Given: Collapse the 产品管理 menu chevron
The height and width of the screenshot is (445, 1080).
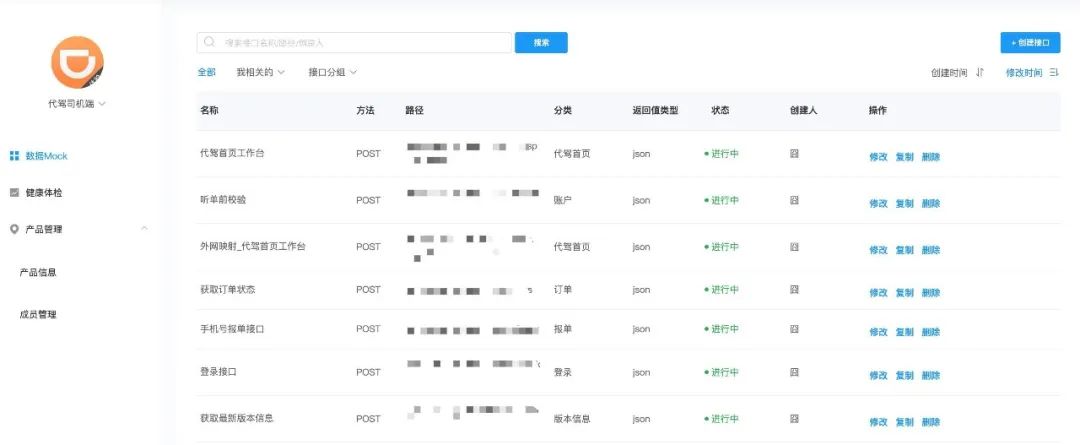Looking at the screenshot, I should pos(144,229).
